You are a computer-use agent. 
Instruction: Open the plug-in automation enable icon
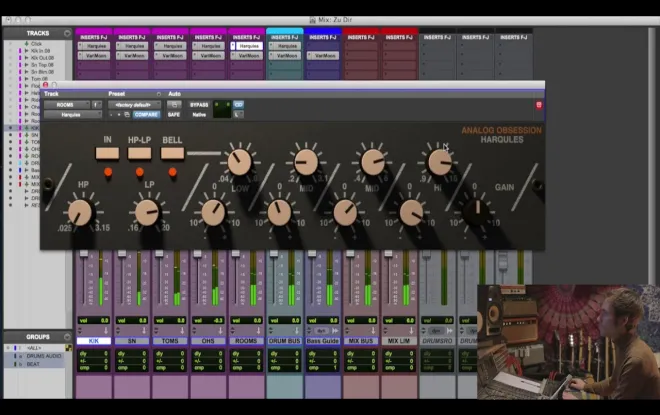(x=174, y=105)
